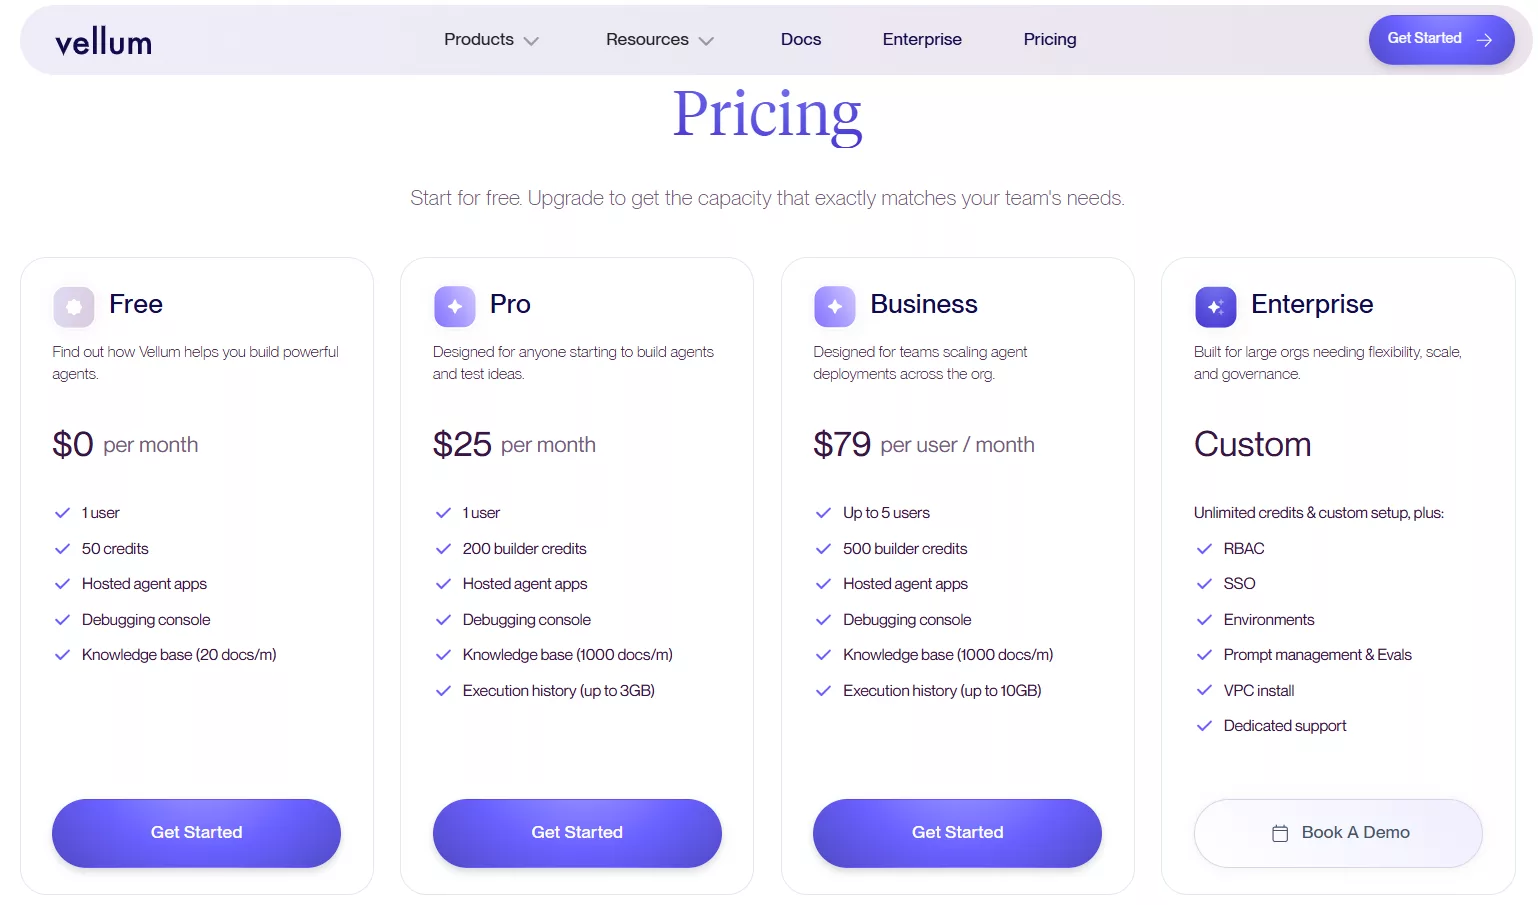Click Get Started under the Business plan
The width and height of the screenshot is (1538, 905).
[957, 833]
